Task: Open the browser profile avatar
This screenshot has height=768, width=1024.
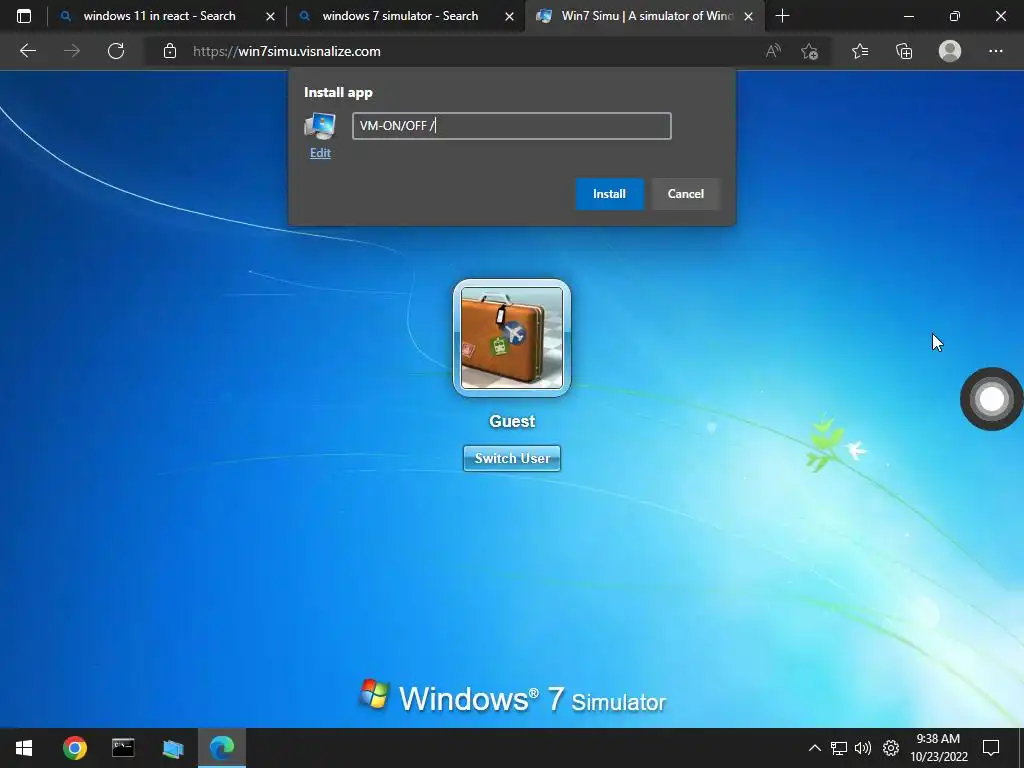Action: coord(950,51)
